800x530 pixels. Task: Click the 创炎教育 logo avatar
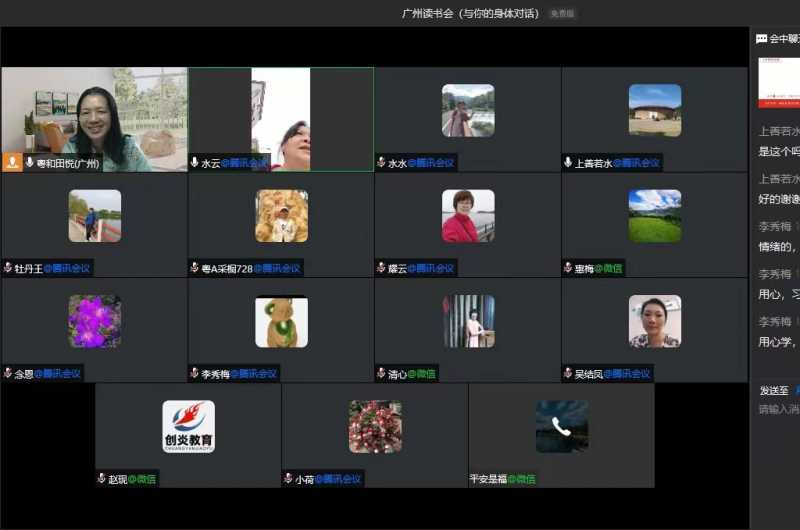(x=188, y=427)
